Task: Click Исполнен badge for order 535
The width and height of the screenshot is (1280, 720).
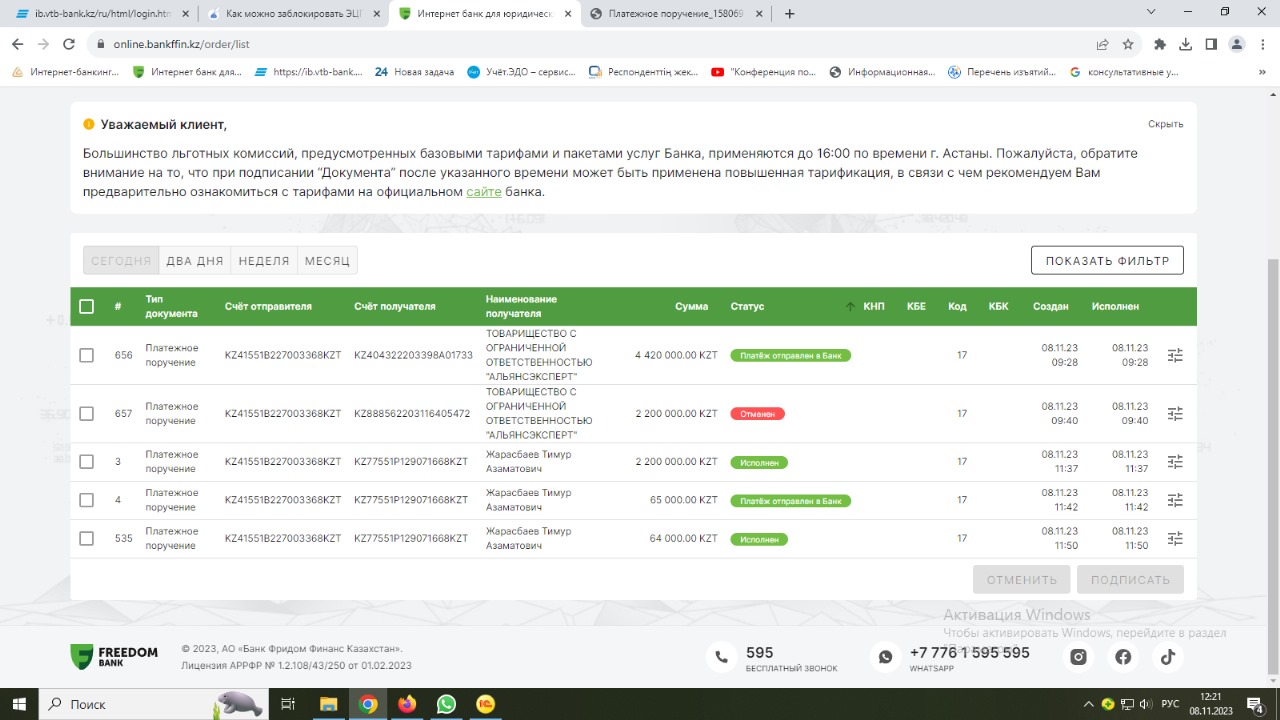Action: (x=759, y=539)
